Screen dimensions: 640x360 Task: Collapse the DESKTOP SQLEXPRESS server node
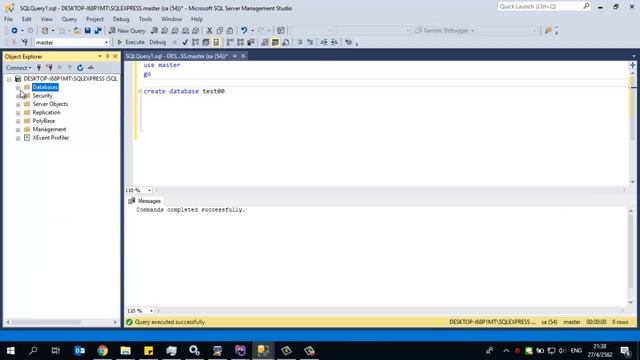pyautogui.click(x=9, y=79)
